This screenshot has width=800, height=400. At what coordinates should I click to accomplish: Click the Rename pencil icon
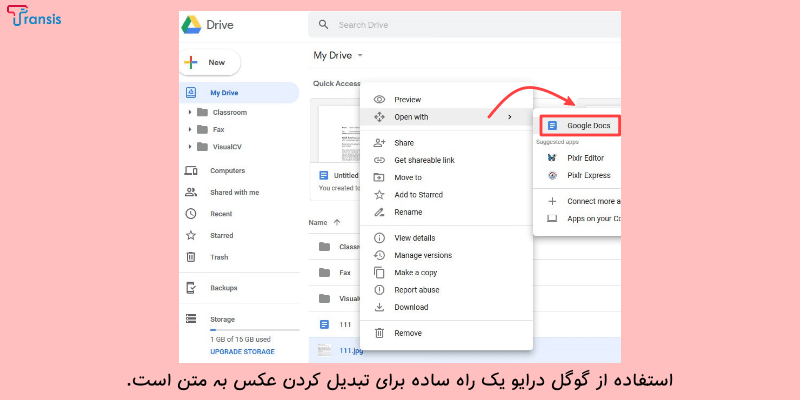[x=379, y=212]
